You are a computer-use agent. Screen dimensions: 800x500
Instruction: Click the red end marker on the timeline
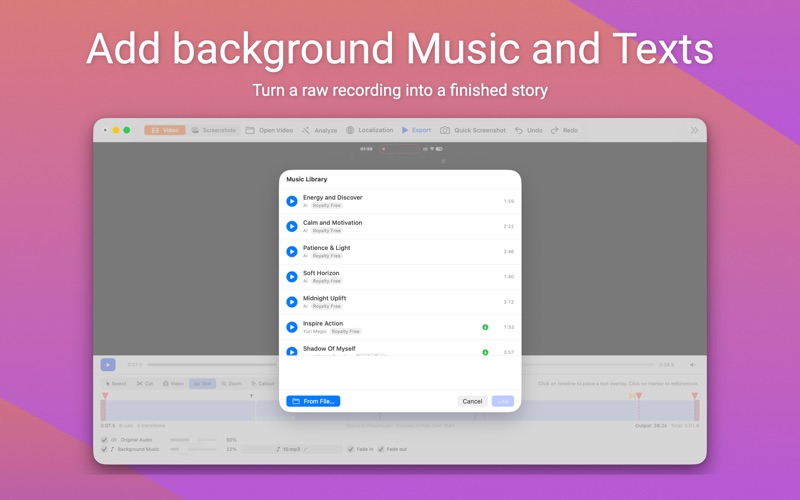click(694, 396)
